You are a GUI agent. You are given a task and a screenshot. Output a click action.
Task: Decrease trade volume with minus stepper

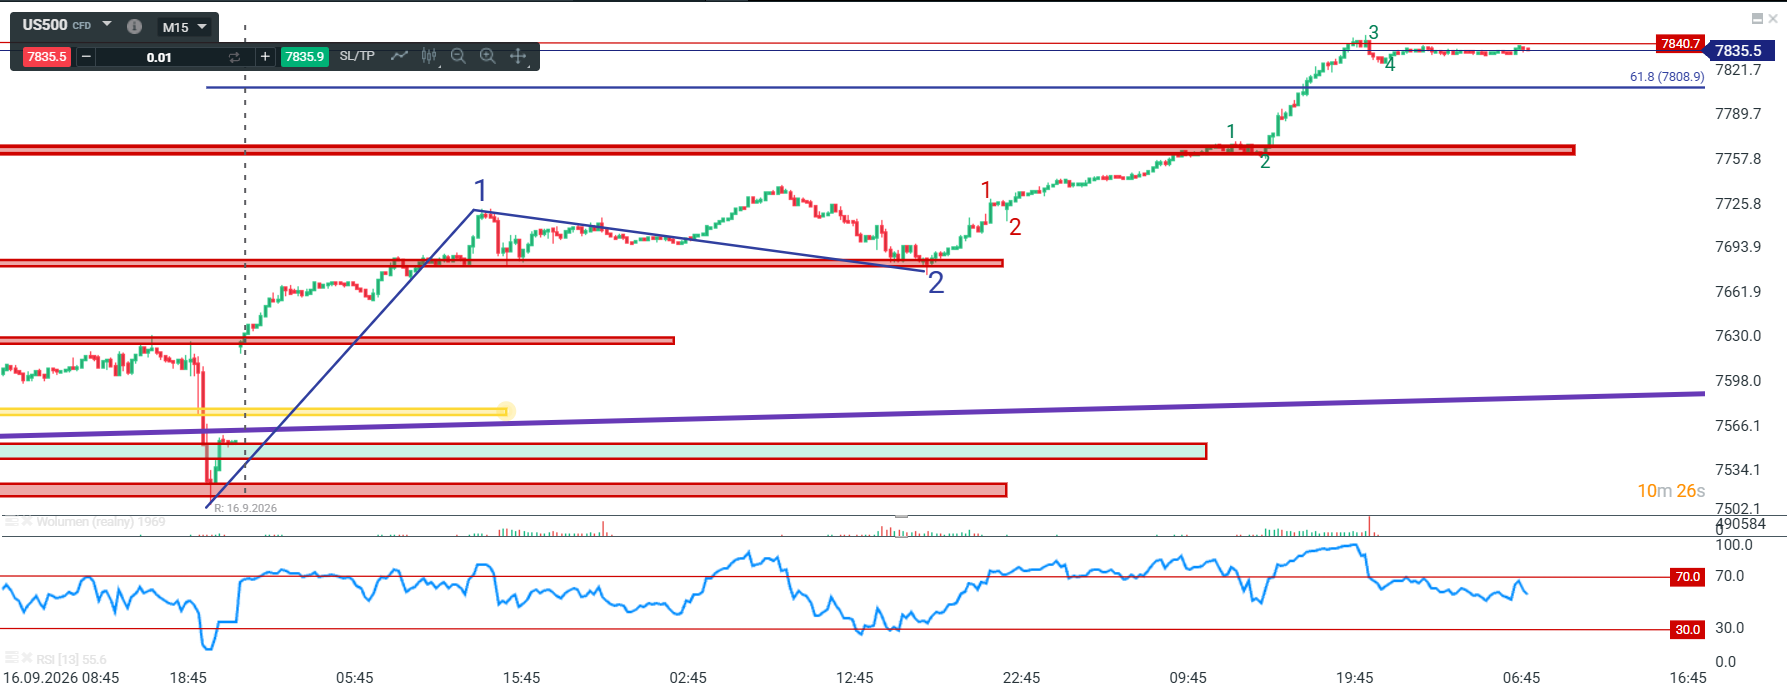point(86,57)
